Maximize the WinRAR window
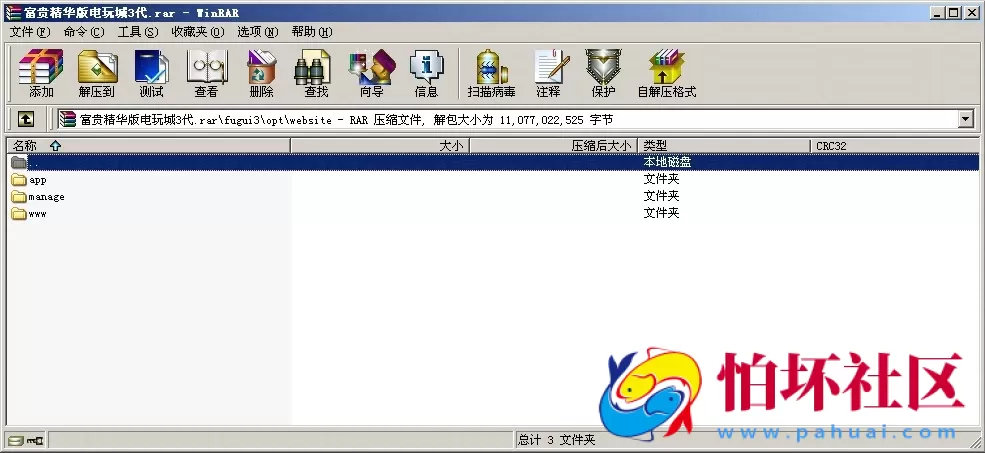The width and height of the screenshot is (985, 453). coord(954,13)
